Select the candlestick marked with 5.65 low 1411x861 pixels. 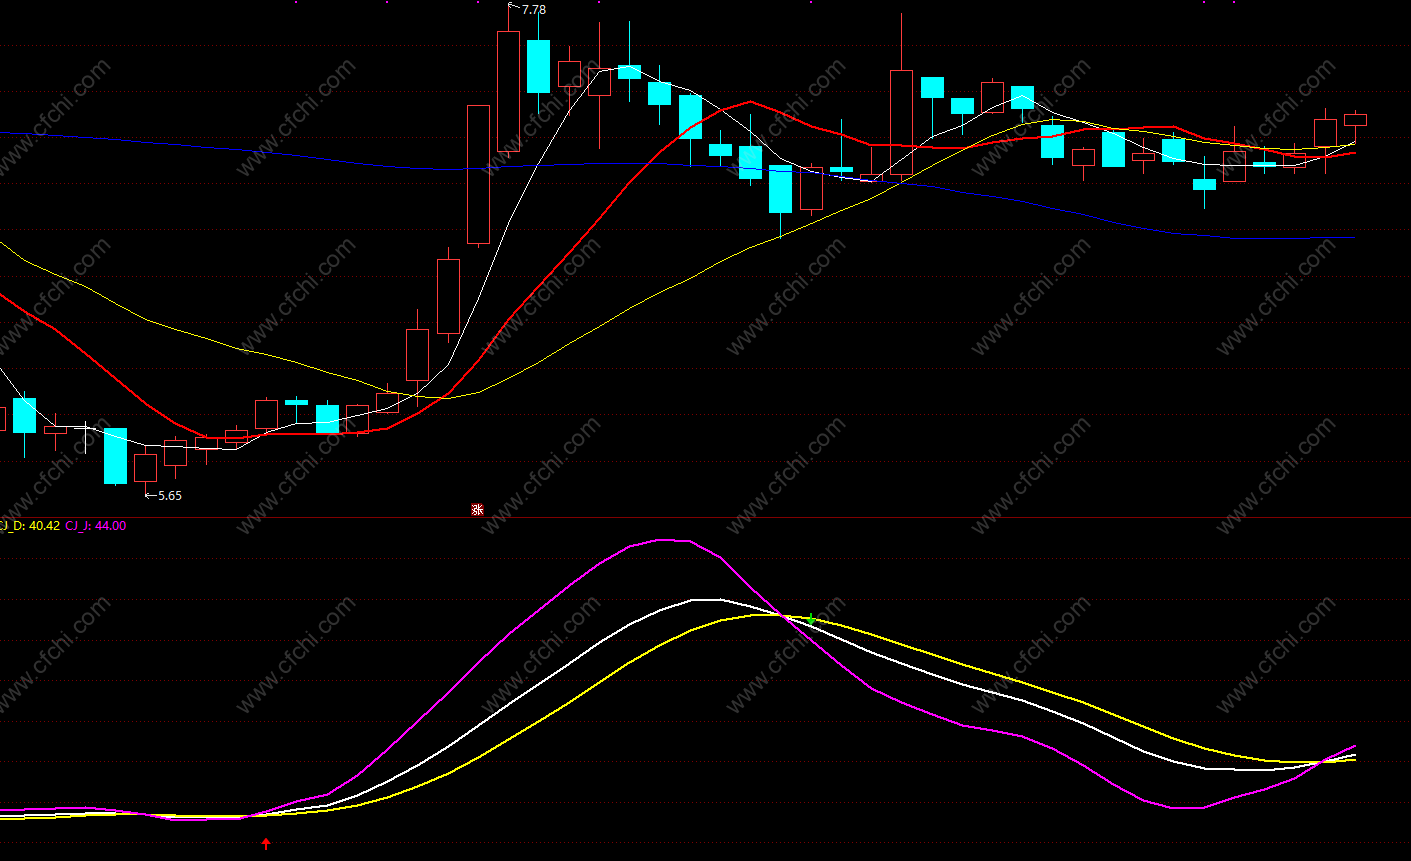(146, 470)
